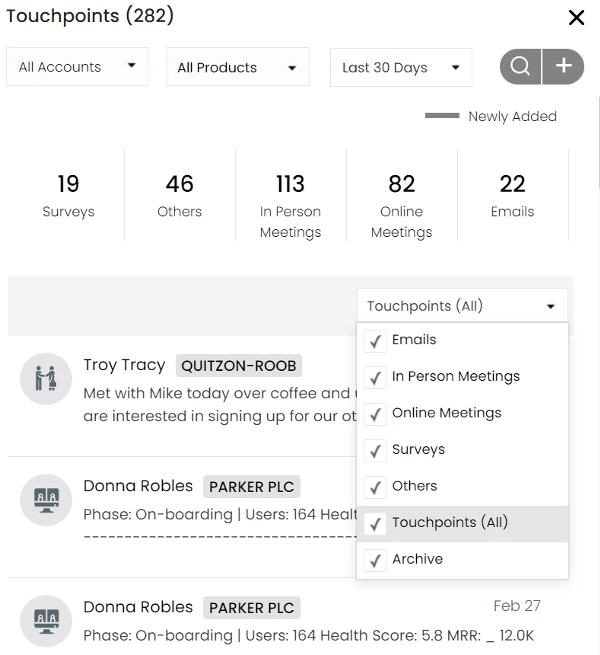Click the PARKER PLC tag on first Donna entry
This screenshot has width=600, height=655.
pyautogui.click(x=252, y=487)
